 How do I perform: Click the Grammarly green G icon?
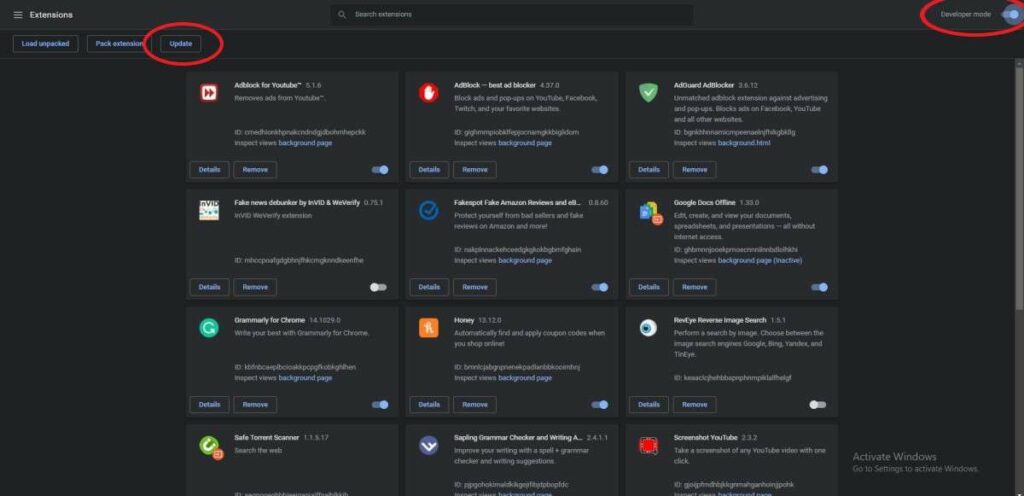click(x=209, y=327)
